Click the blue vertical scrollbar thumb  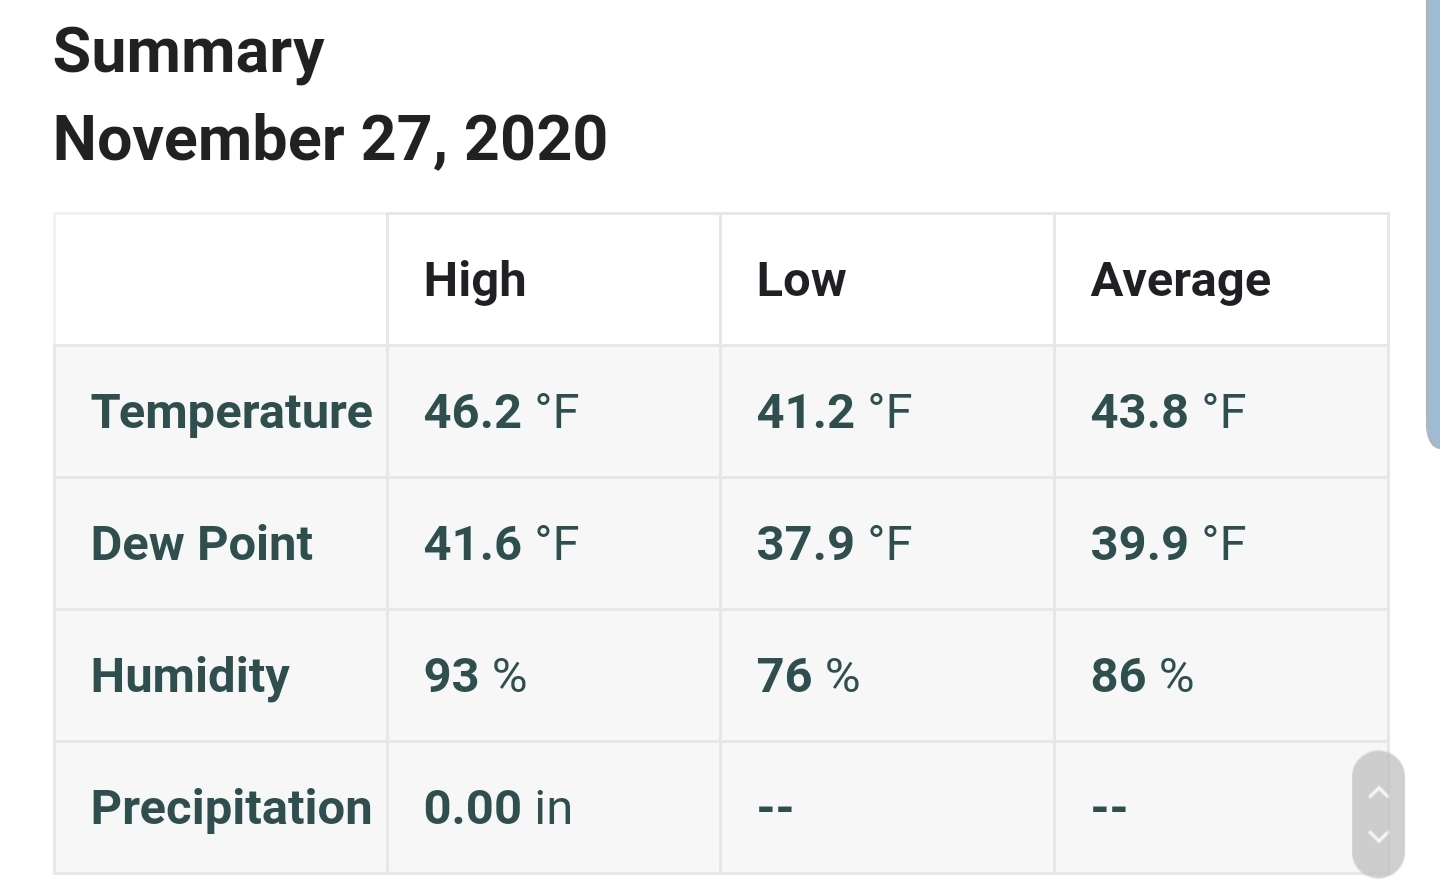point(1433,224)
